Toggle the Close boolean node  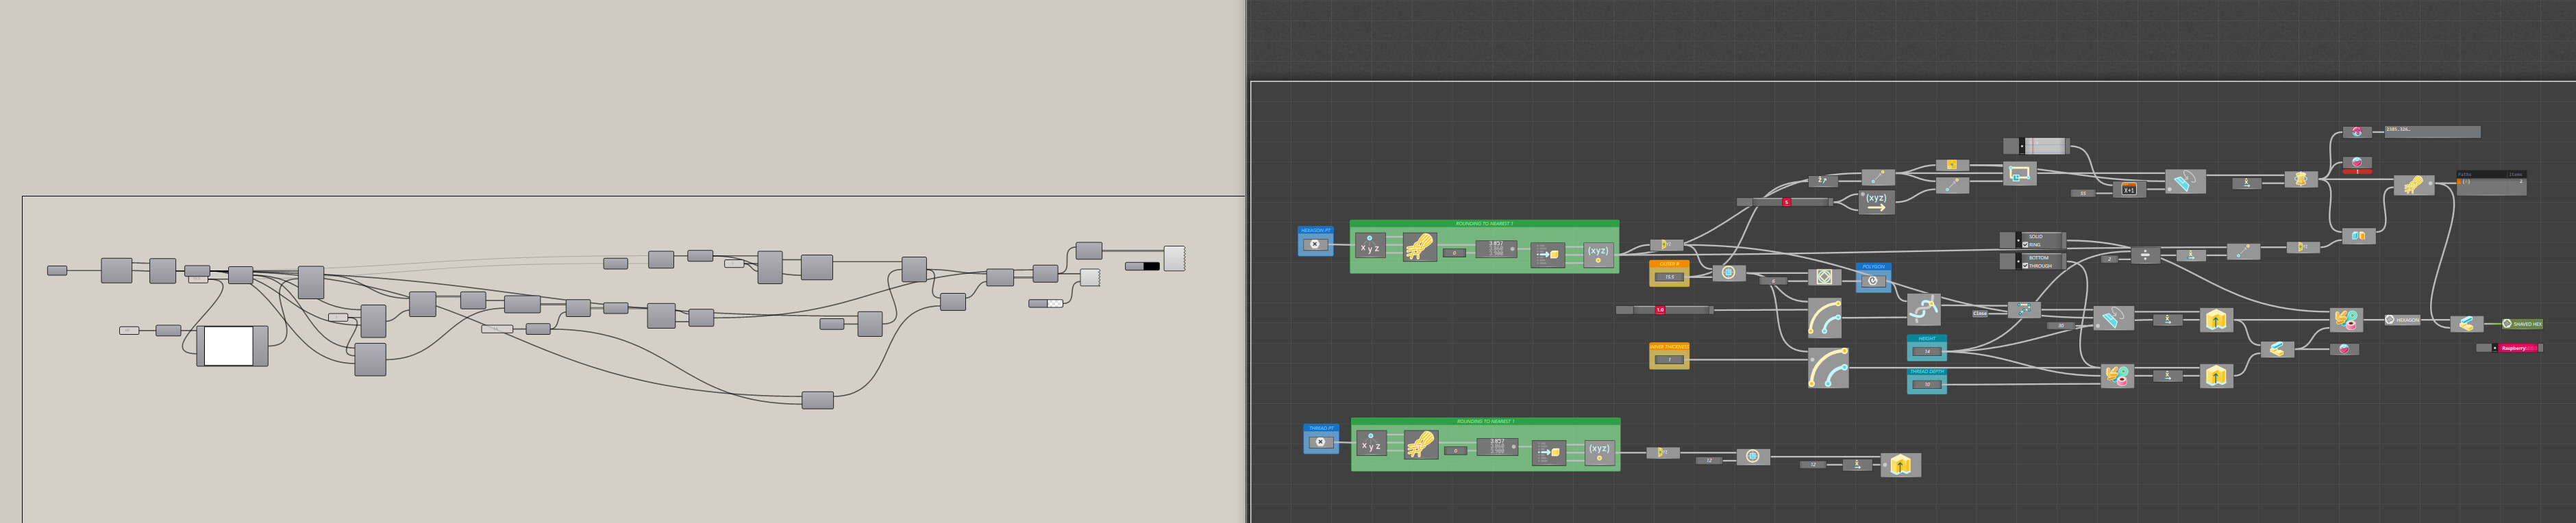(x=1980, y=313)
